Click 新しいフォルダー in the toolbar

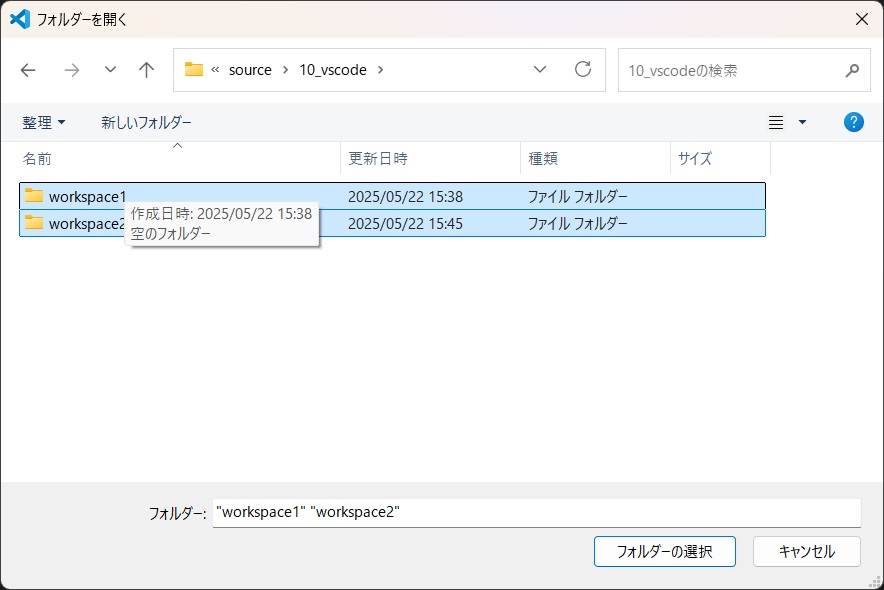coord(146,122)
